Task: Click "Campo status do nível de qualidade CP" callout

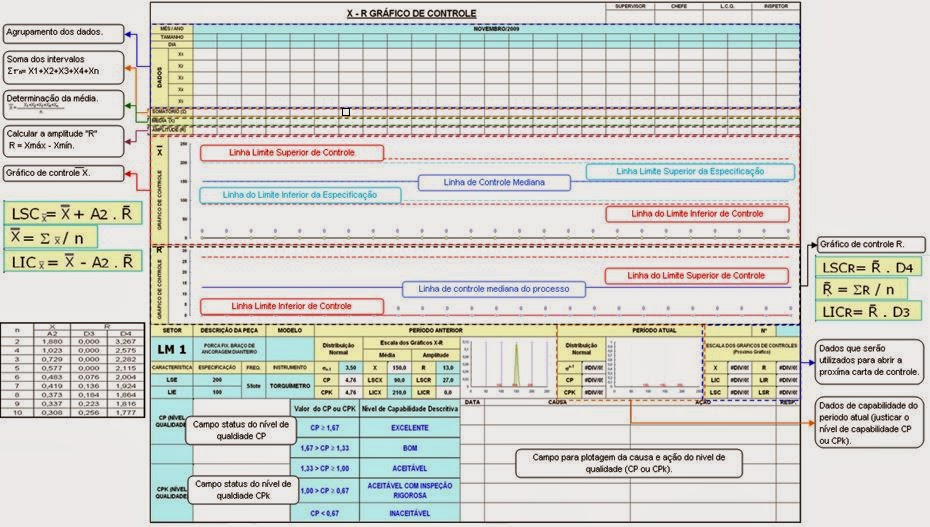Action: pos(241,430)
